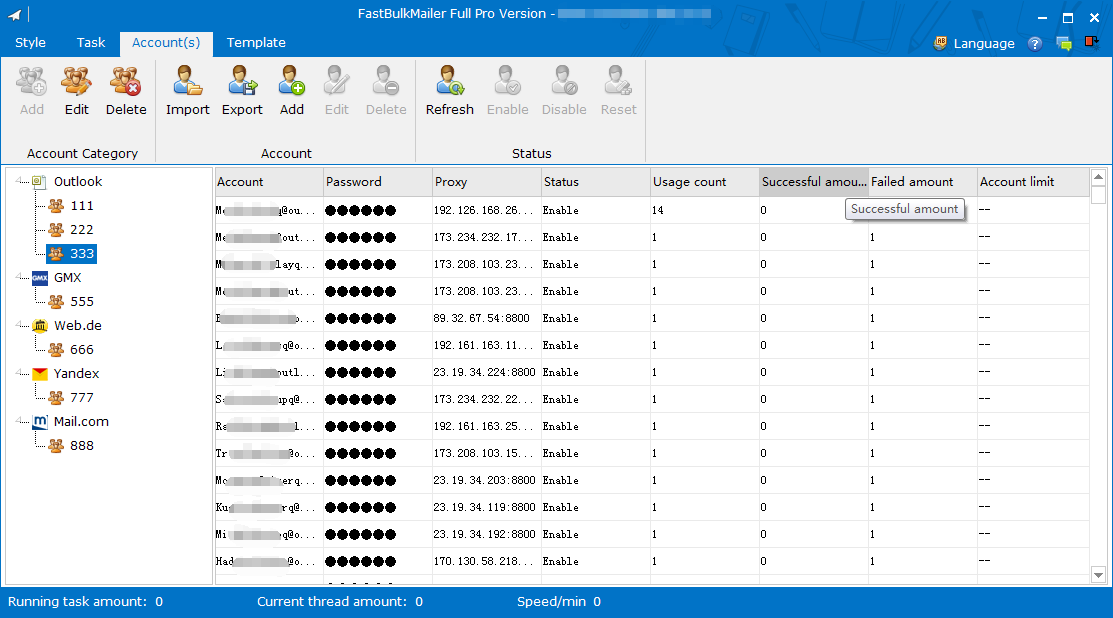Open the Template tab
Image resolution: width=1113 pixels, height=618 pixels.
tap(256, 43)
